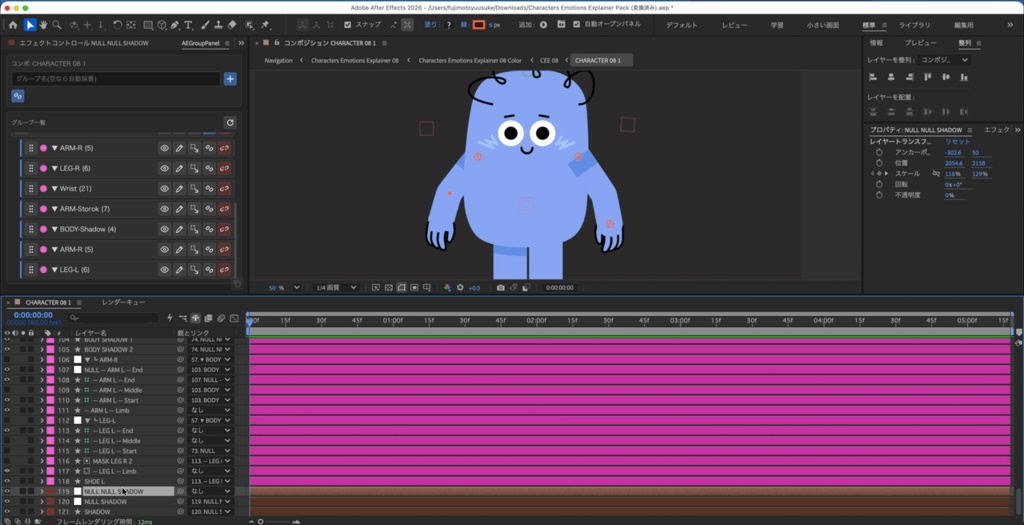Click the blue link icon under group name field

pyautogui.click(x=18, y=96)
